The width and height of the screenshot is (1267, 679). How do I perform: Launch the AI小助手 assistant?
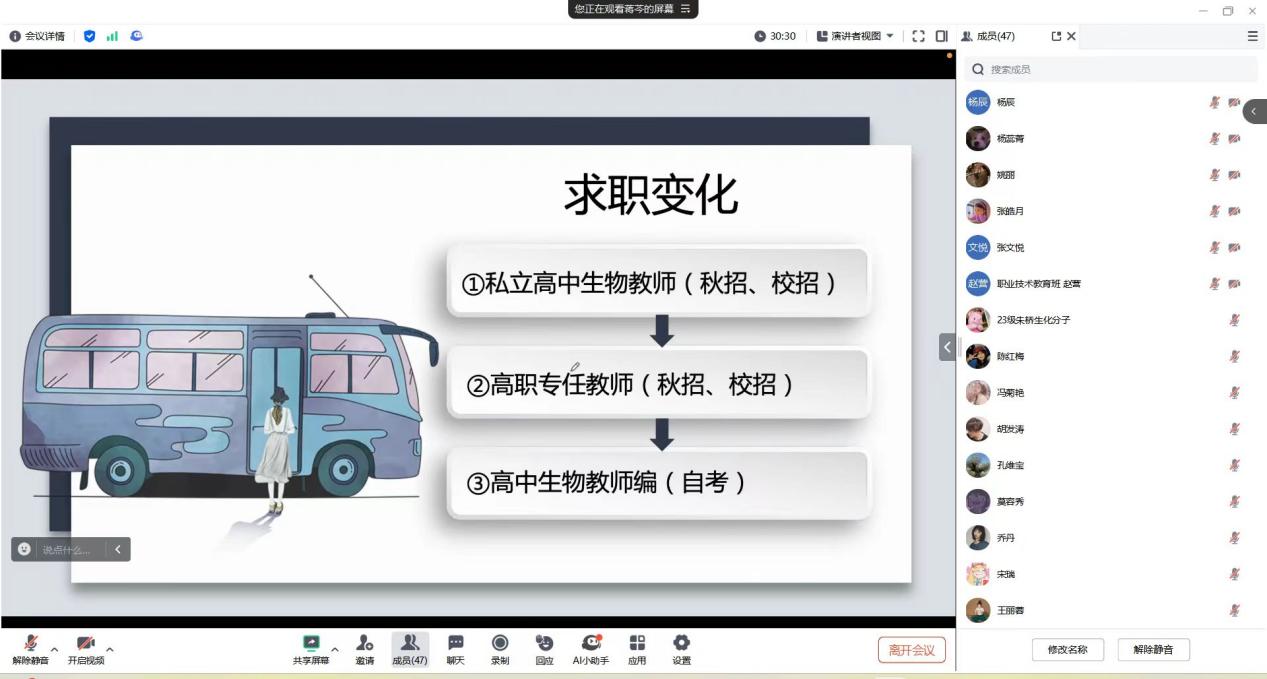[591, 643]
